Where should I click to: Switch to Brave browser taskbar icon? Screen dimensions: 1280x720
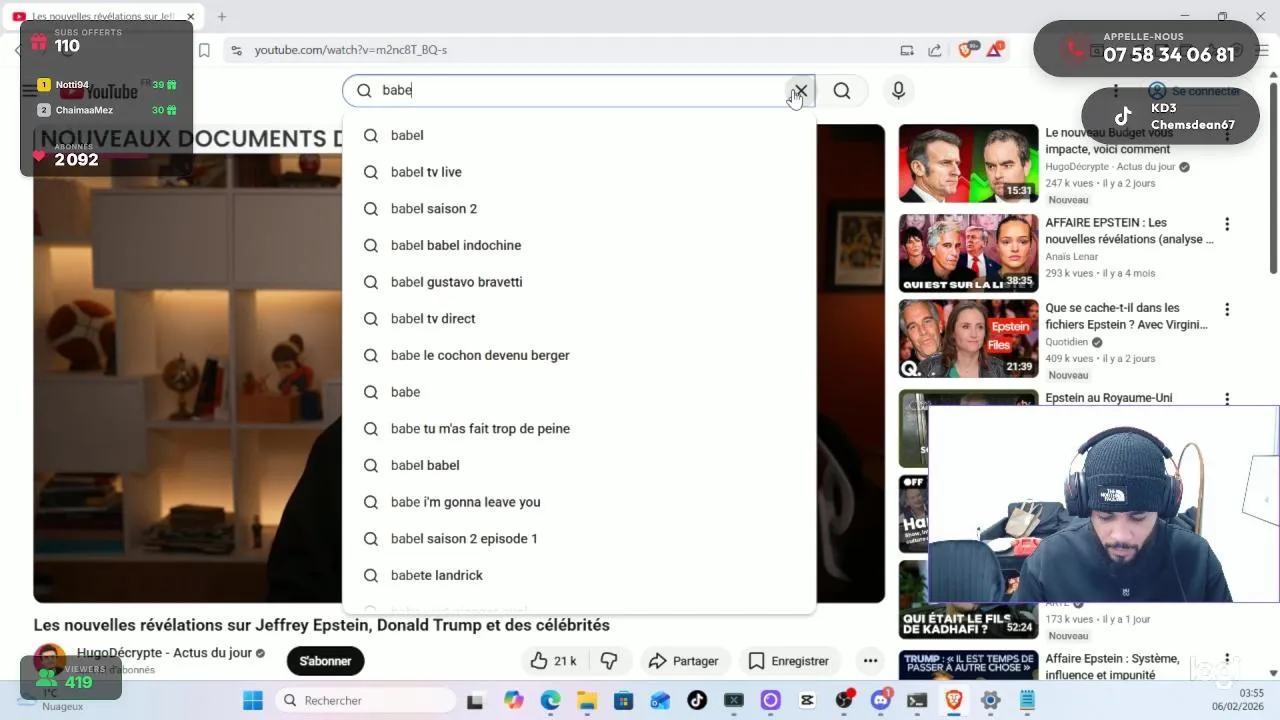tap(954, 701)
